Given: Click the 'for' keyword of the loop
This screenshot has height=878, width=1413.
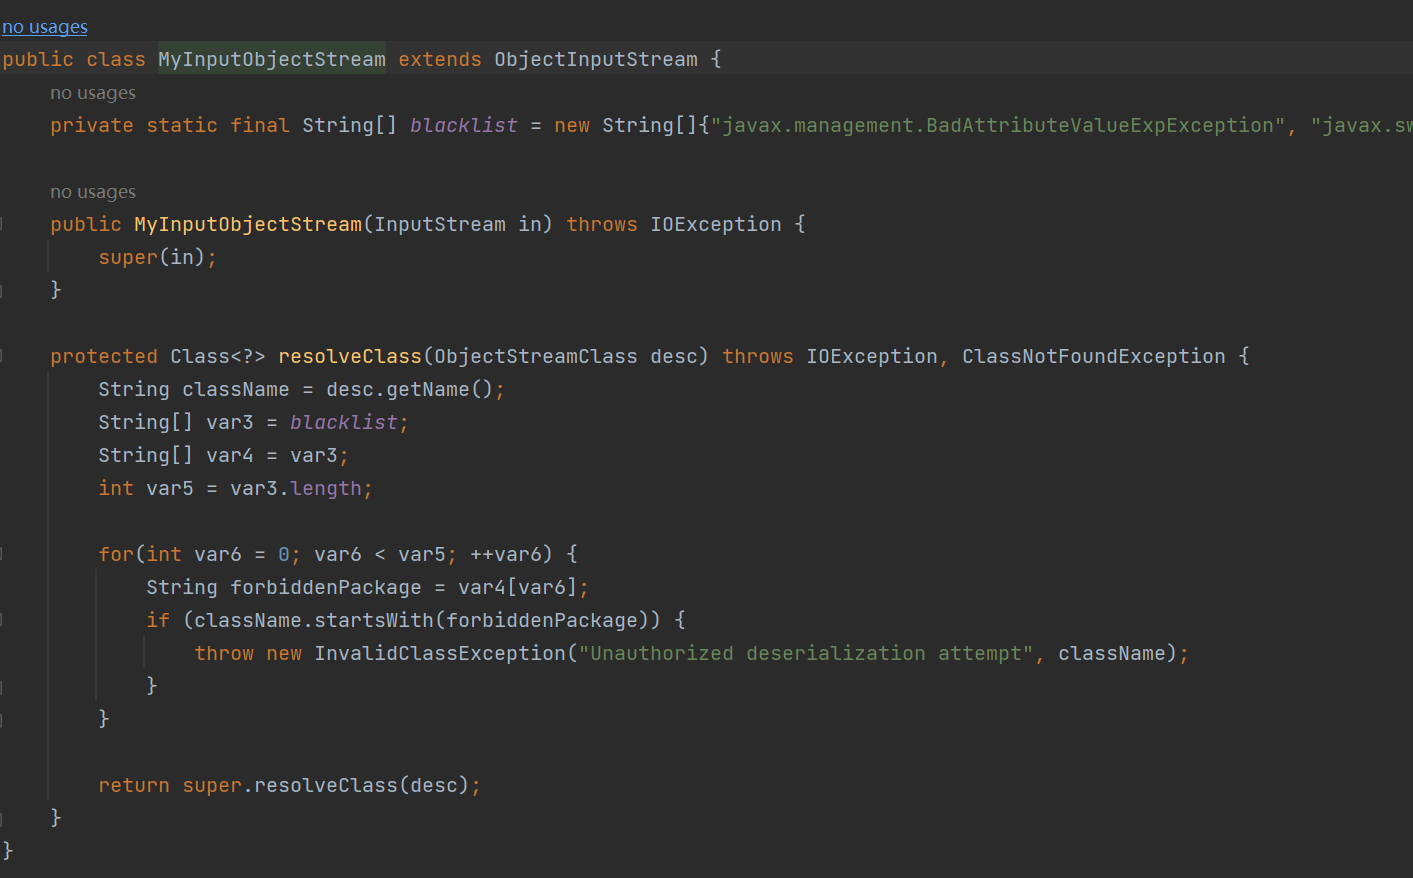Looking at the screenshot, I should coord(116,554).
